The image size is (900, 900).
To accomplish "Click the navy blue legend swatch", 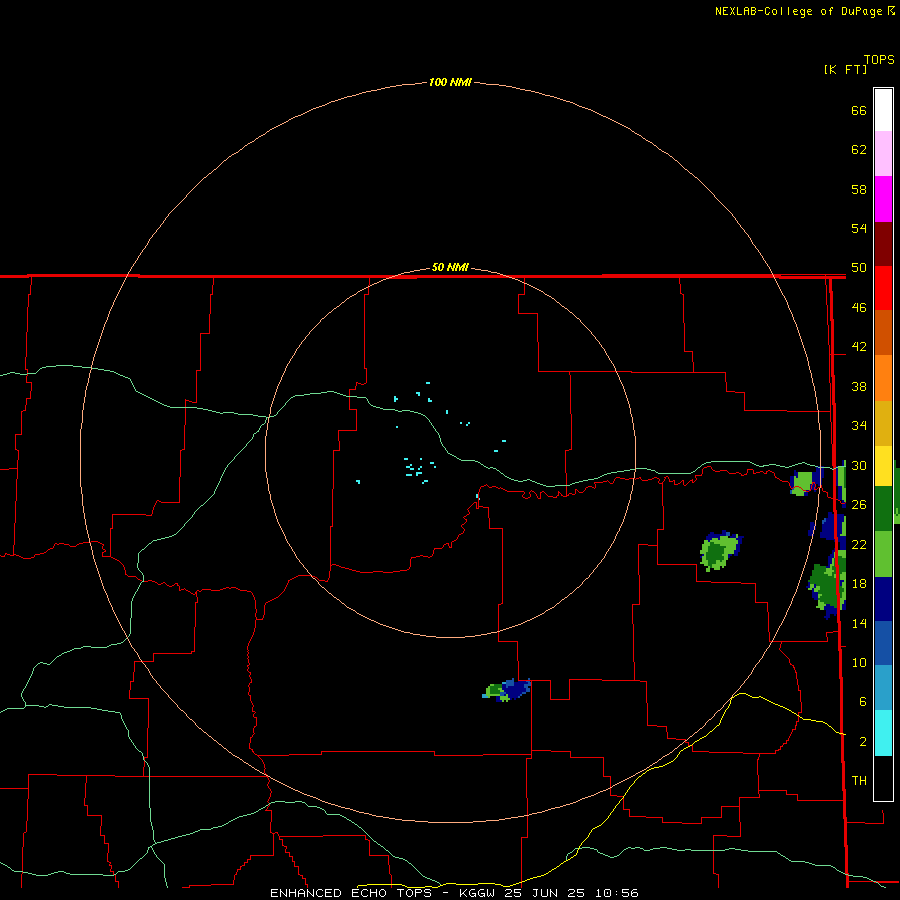I will click(883, 599).
